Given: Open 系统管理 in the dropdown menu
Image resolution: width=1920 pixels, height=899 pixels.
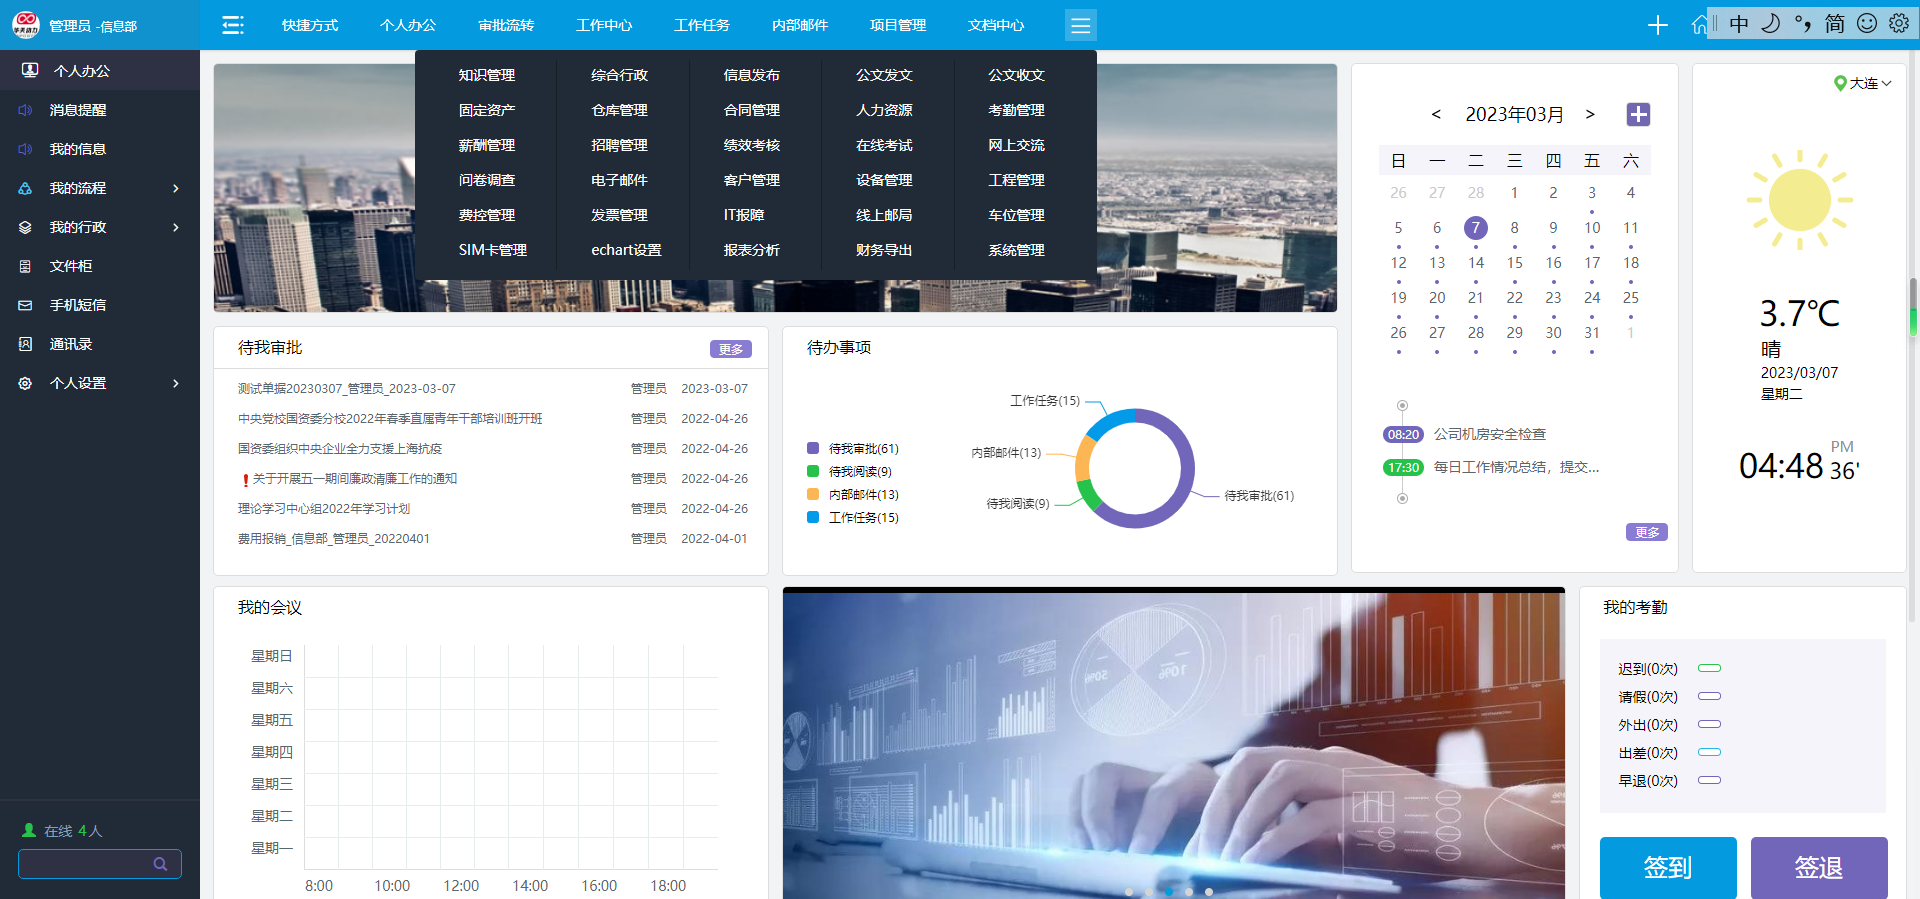Looking at the screenshot, I should pyautogui.click(x=1016, y=250).
